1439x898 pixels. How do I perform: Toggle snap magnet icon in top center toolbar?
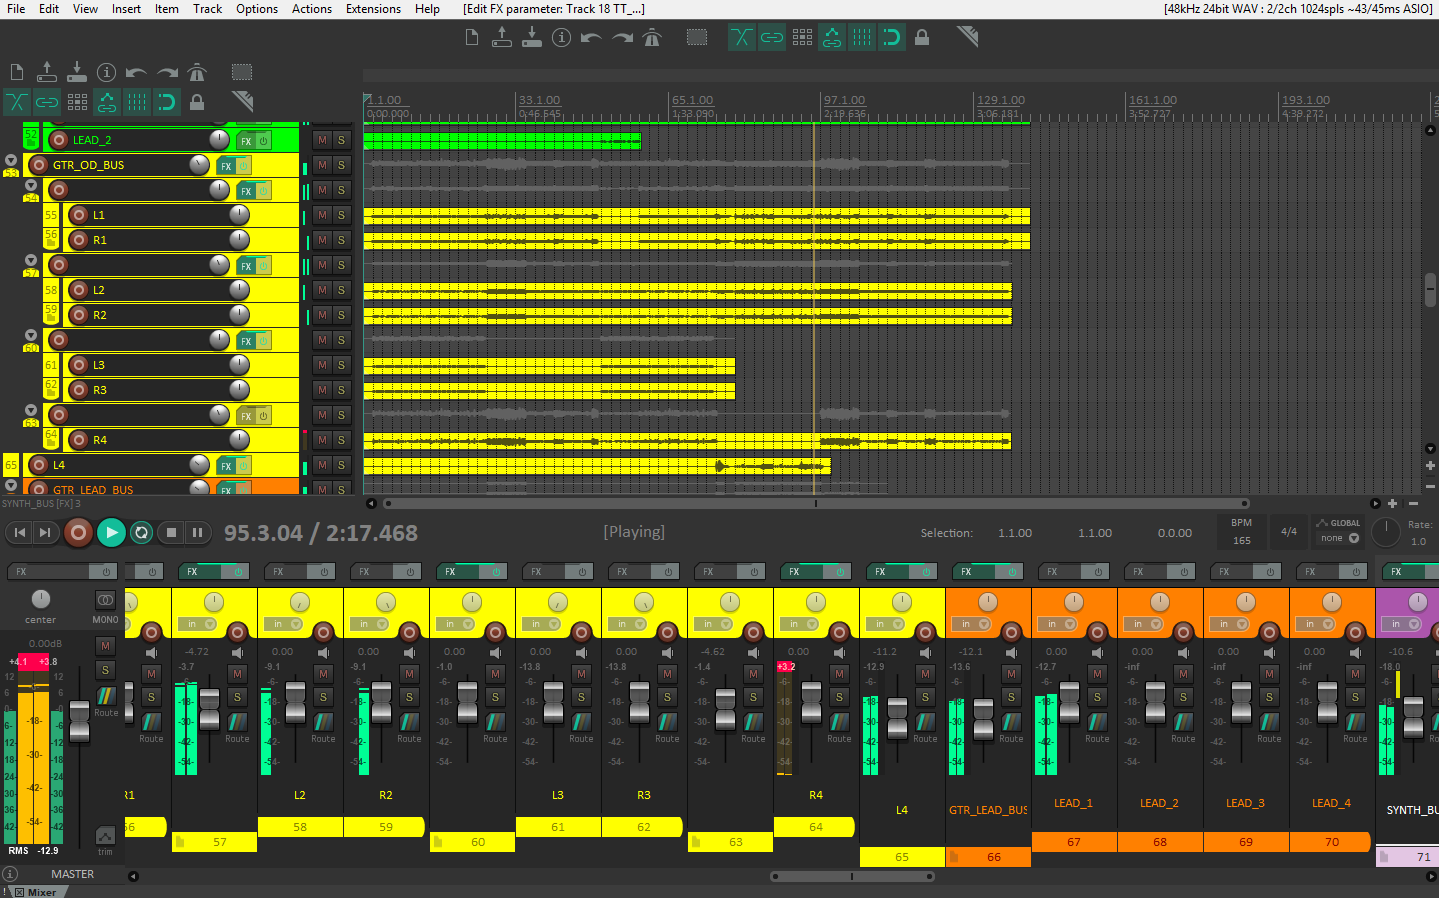pyautogui.click(x=891, y=38)
